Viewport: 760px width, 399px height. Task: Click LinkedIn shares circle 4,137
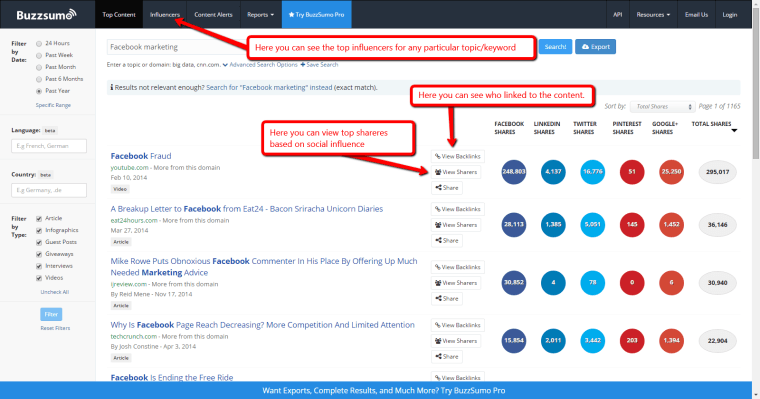[x=553, y=172]
